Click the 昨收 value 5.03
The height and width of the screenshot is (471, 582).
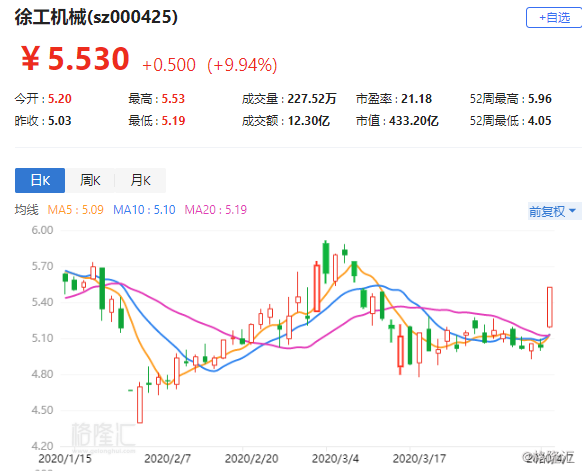tap(60, 121)
